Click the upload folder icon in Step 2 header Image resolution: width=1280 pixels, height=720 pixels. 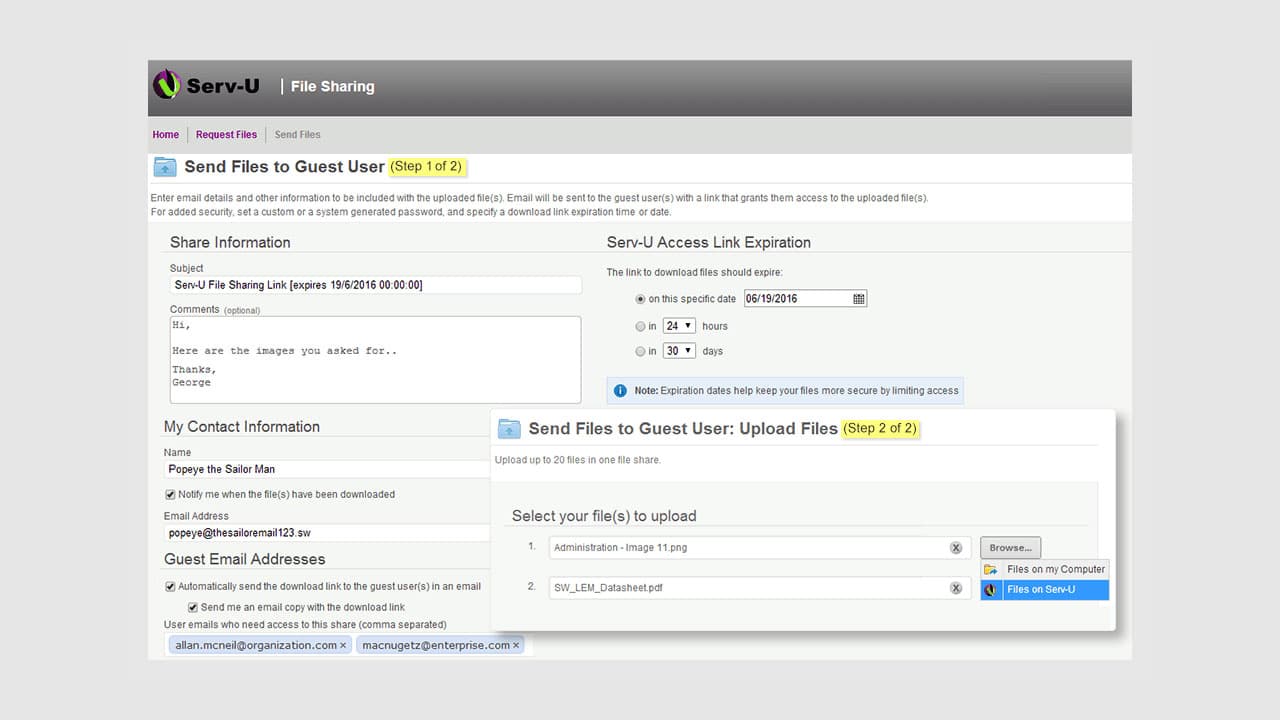coord(509,429)
